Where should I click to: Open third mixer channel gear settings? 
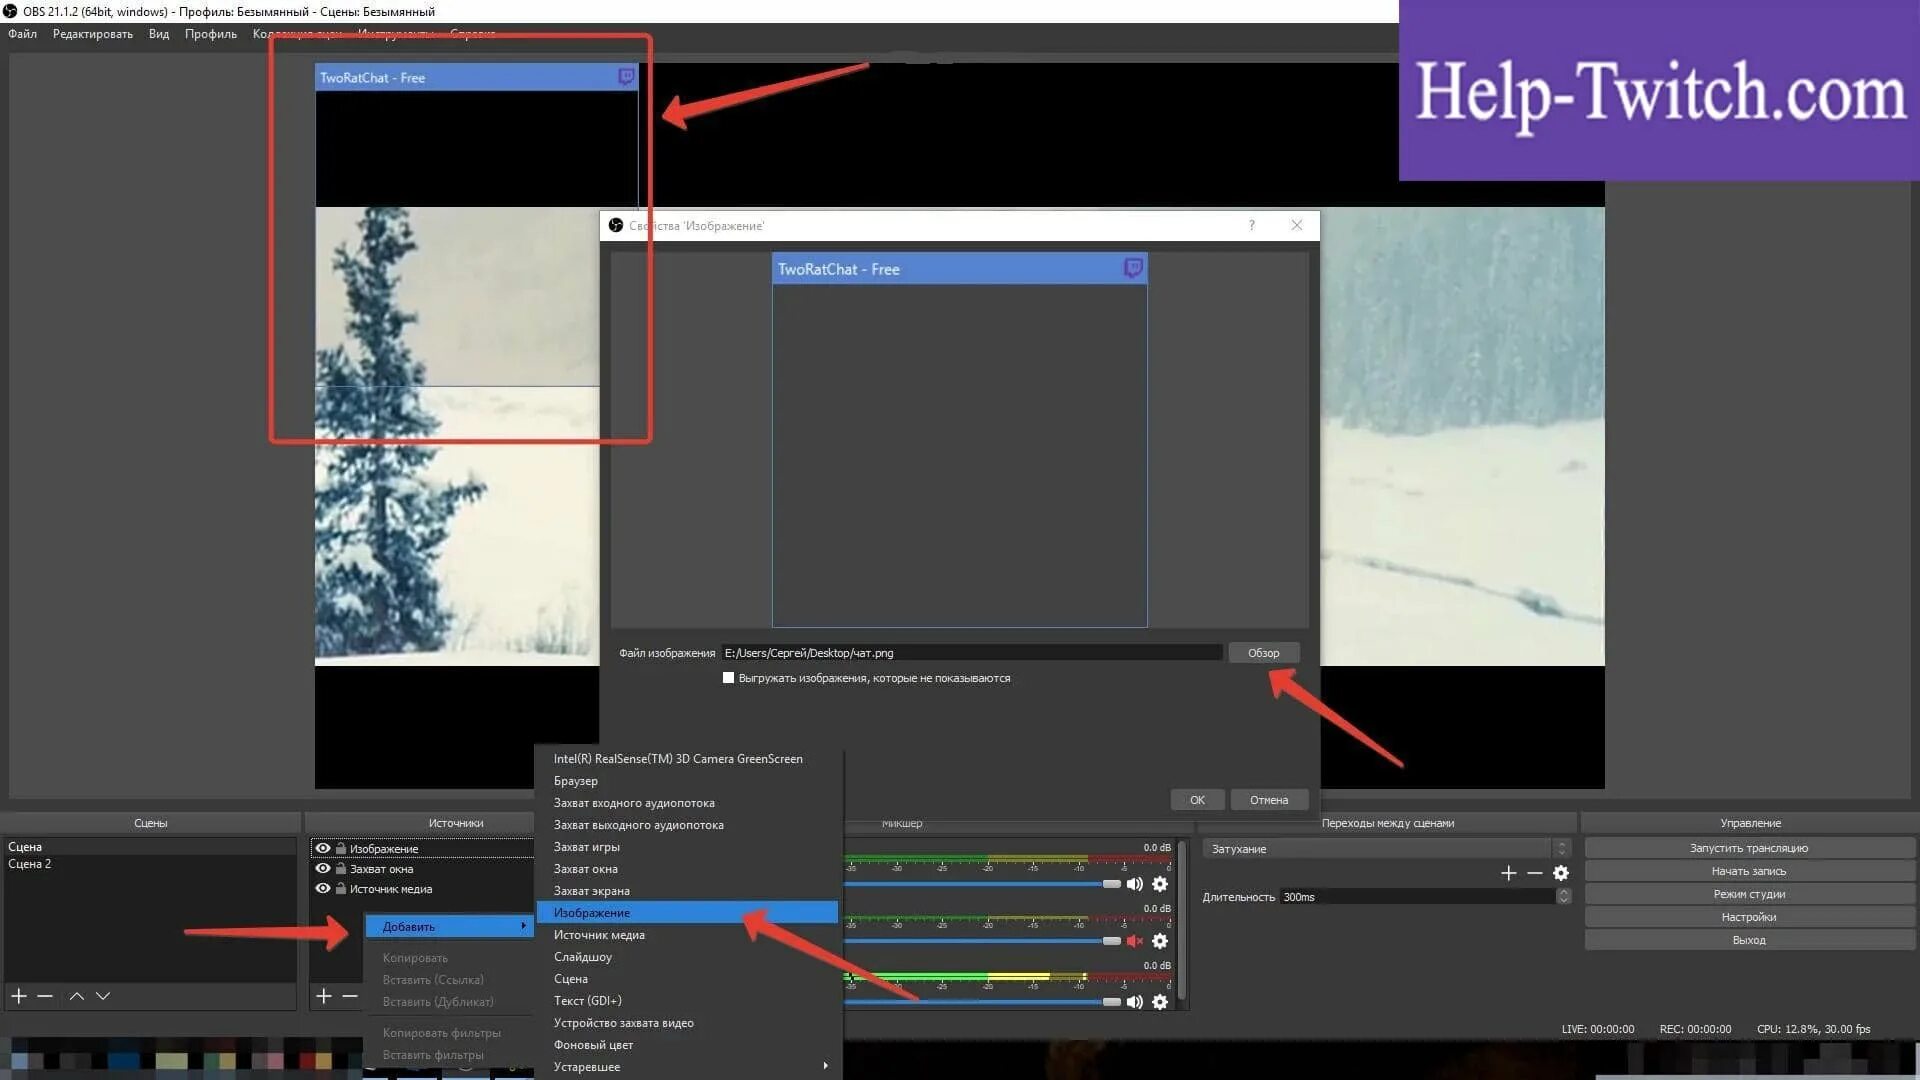(x=1160, y=1001)
